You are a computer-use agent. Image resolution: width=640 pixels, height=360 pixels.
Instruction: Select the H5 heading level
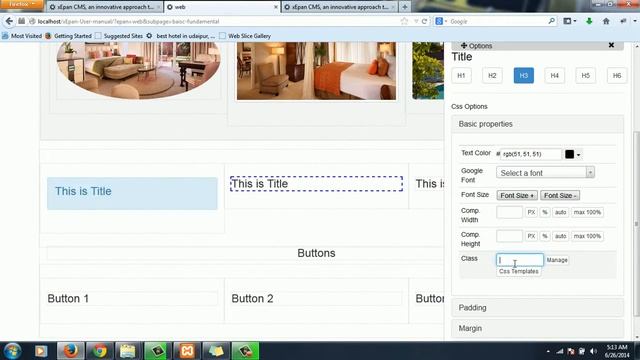pyautogui.click(x=585, y=76)
